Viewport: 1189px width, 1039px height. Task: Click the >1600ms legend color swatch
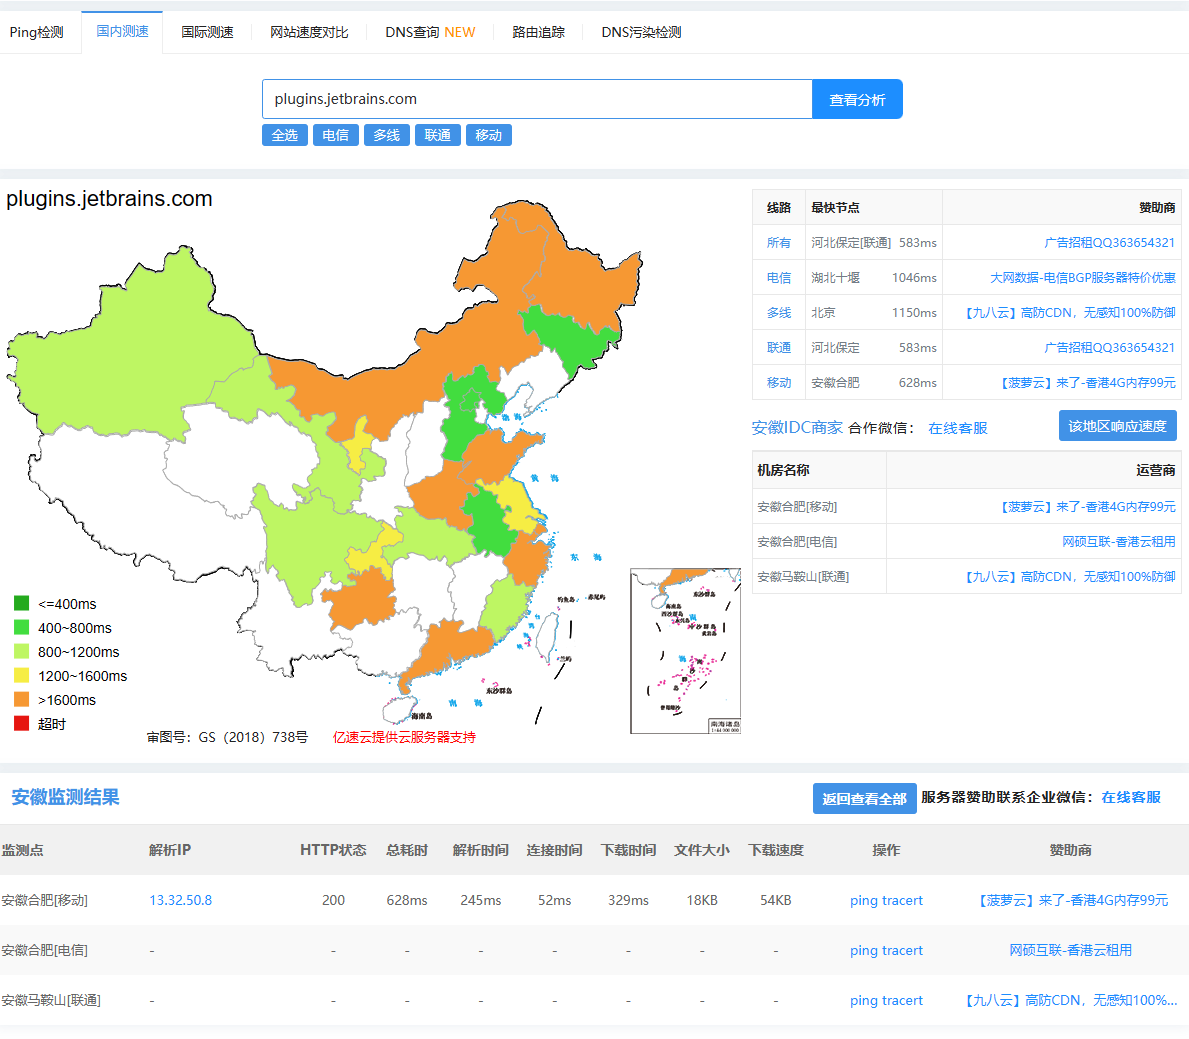pos(21,699)
